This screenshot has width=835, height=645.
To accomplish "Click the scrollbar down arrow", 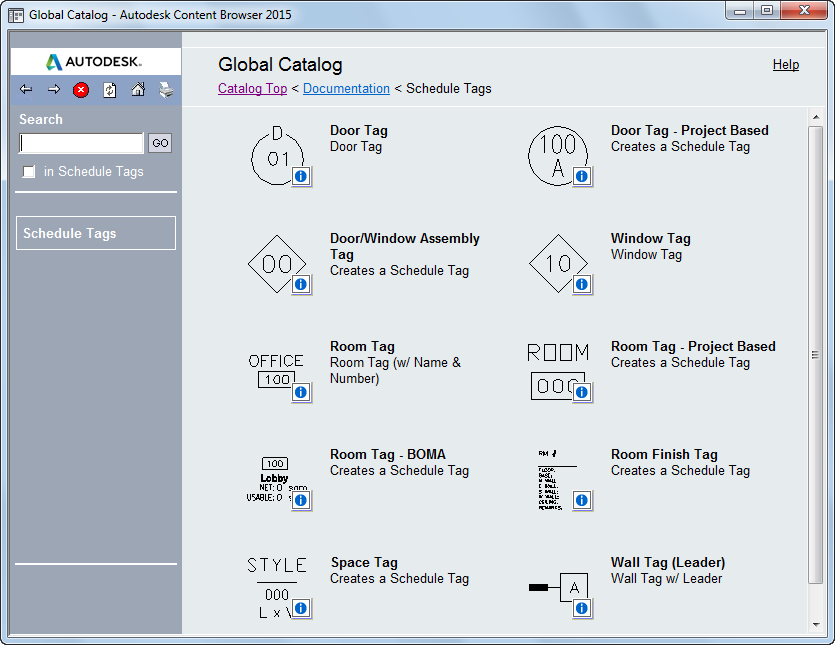I will click(816, 625).
